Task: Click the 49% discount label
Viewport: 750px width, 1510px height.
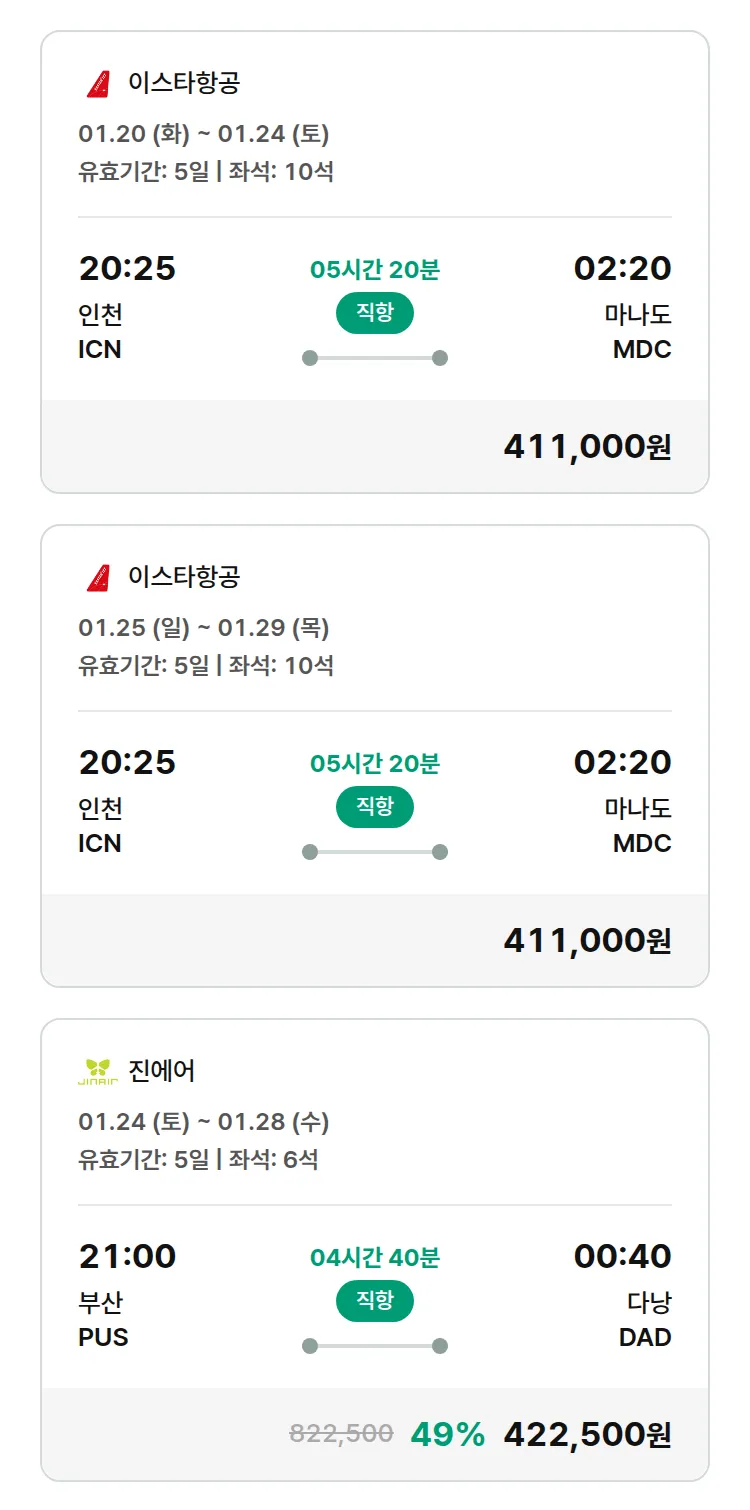Action: point(447,1435)
